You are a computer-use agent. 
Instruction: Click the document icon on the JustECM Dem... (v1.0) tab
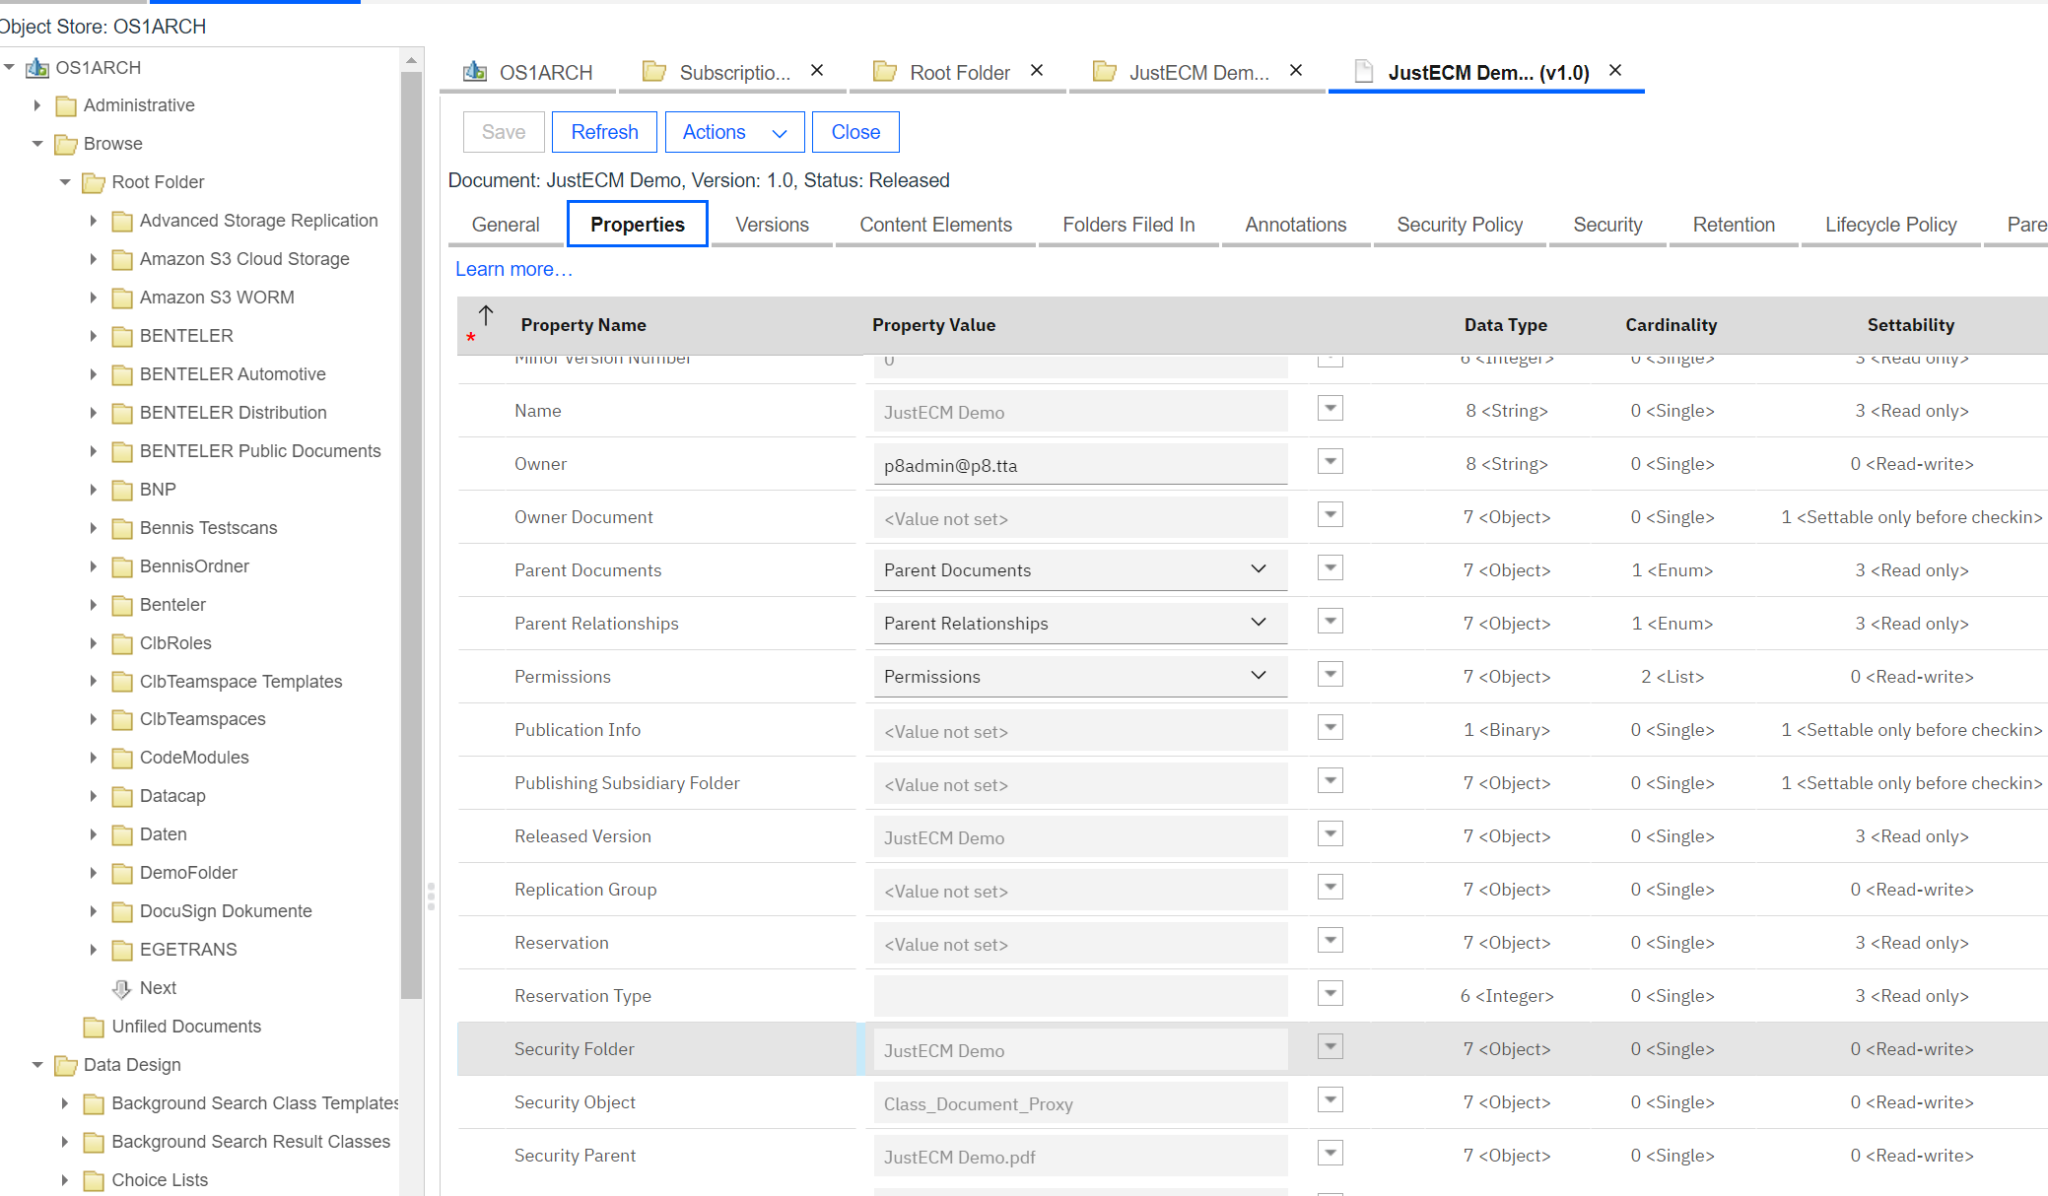tap(1363, 71)
